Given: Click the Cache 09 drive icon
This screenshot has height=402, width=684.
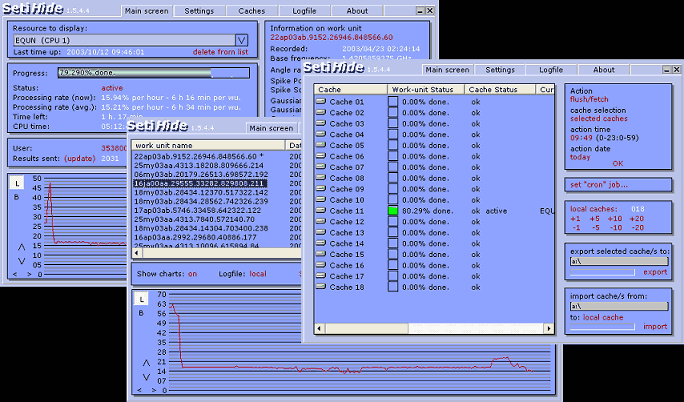Looking at the screenshot, I should coord(321,188).
